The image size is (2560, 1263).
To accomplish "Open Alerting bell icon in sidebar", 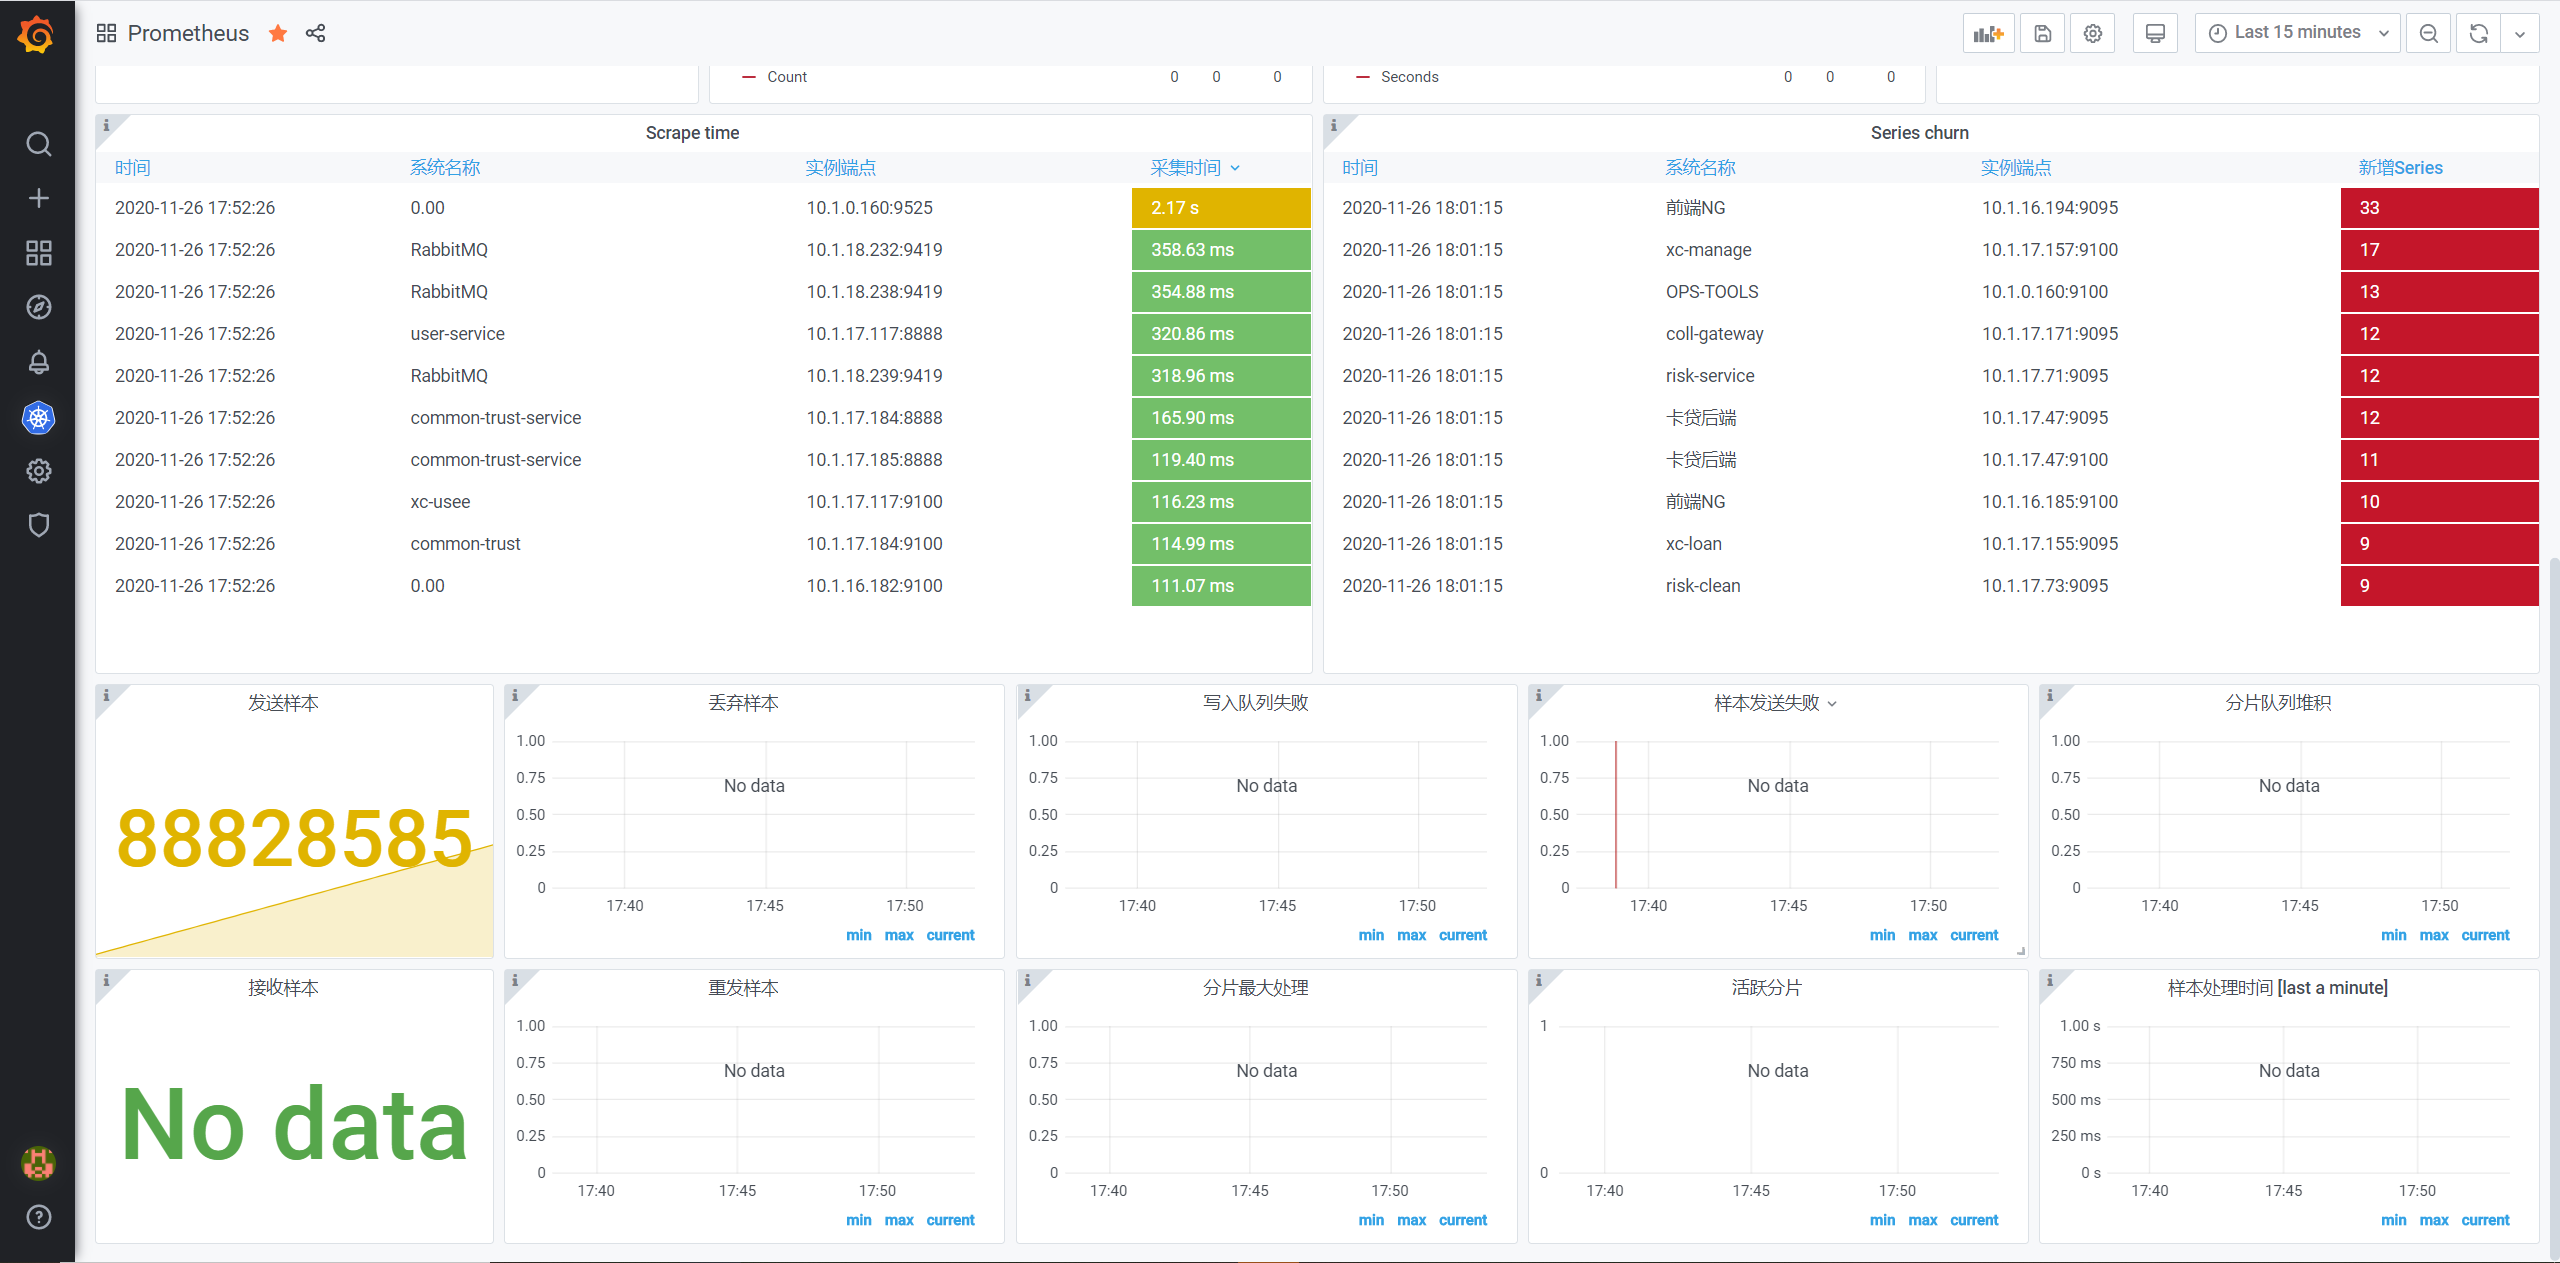I will [x=38, y=362].
